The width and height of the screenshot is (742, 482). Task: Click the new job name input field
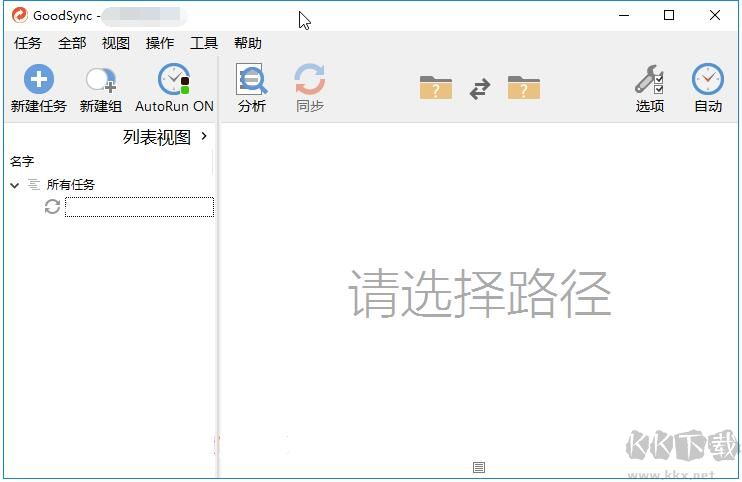pyautogui.click(x=139, y=207)
